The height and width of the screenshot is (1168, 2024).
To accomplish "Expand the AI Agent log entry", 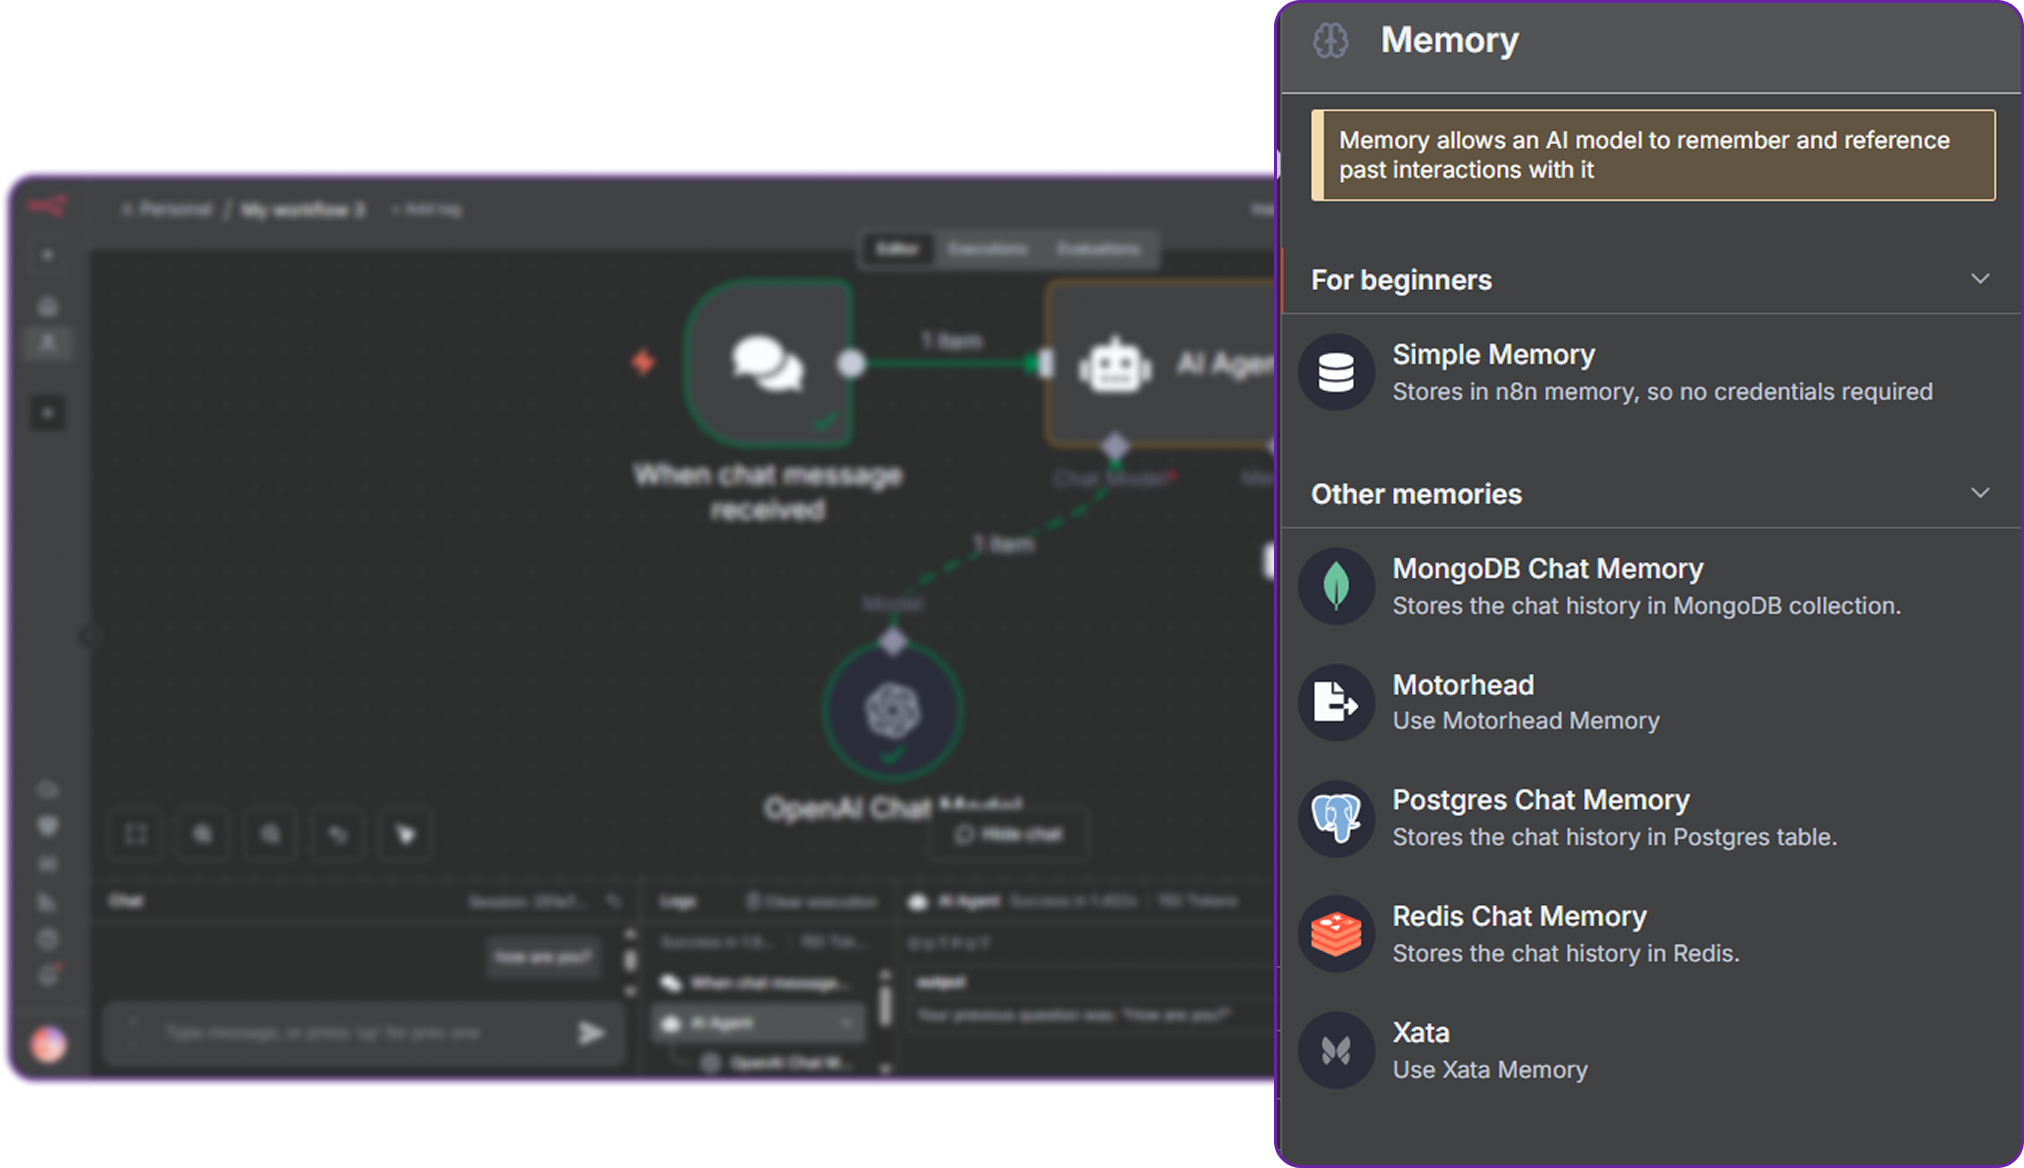I will point(847,1023).
